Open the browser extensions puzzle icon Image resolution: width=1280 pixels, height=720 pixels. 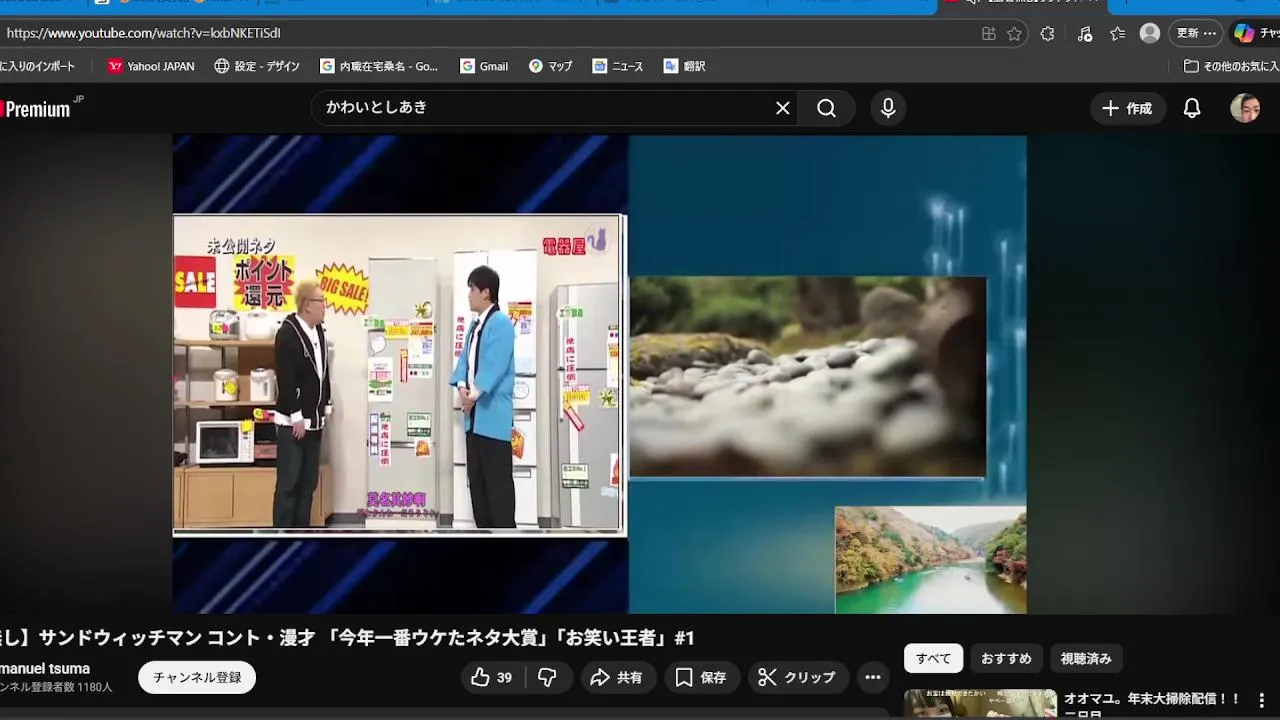(x=1047, y=34)
